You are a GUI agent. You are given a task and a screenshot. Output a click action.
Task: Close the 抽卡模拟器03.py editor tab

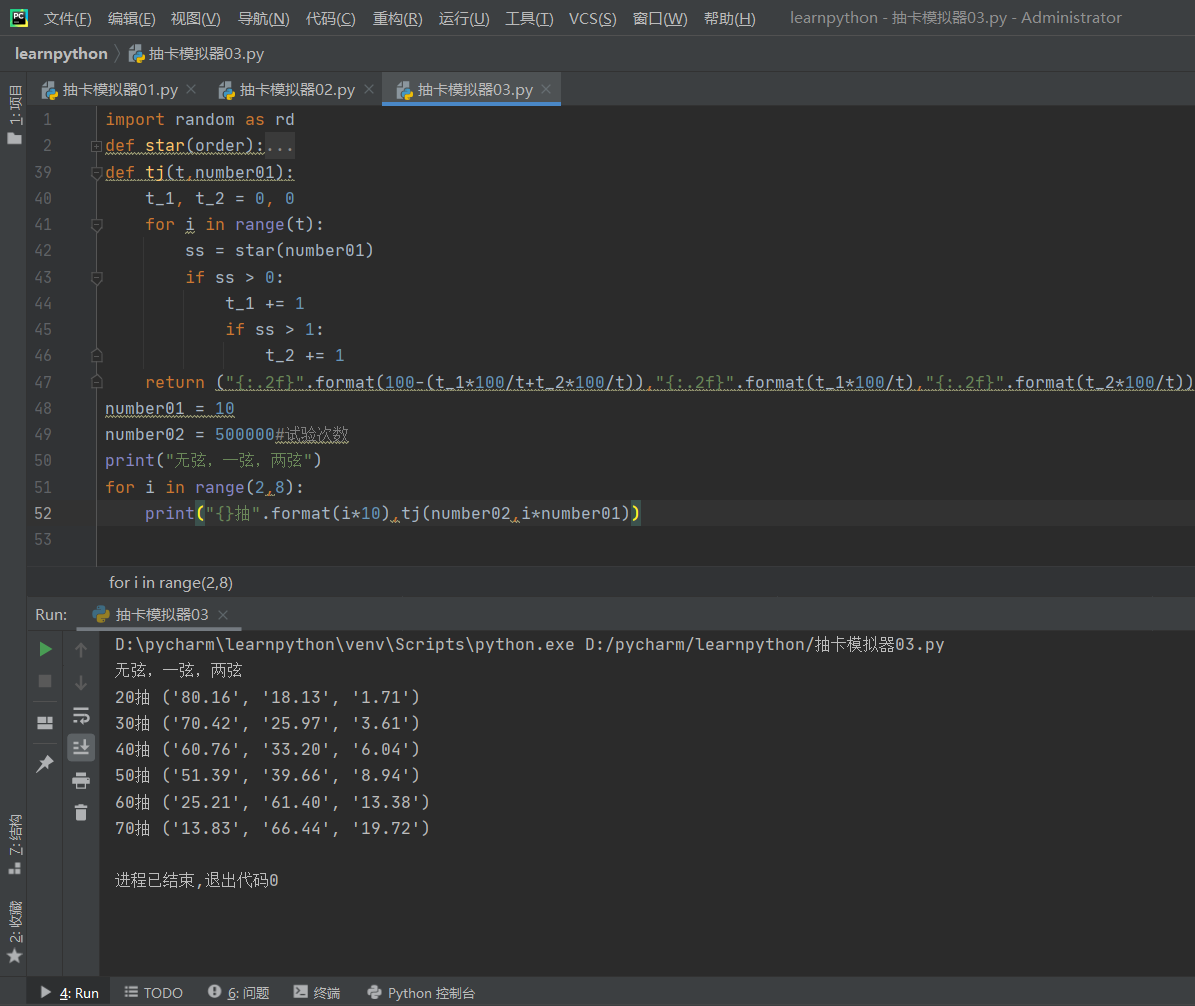tap(546, 89)
